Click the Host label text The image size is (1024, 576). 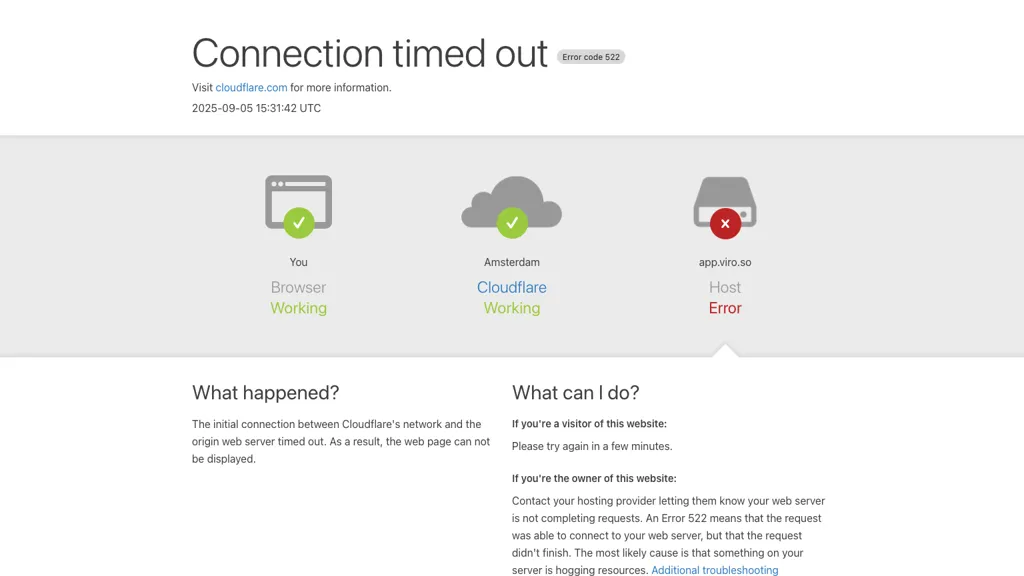click(725, 287)
